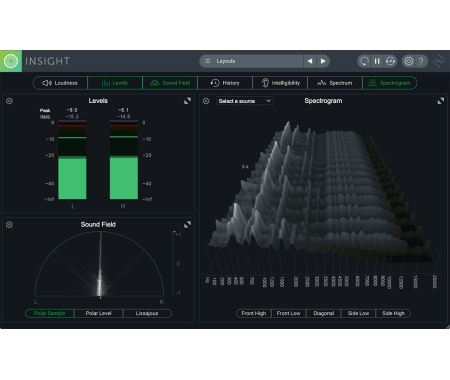Click the Sound Field panel title
The width and height of the screenshot is (450, 380).
coord(98,225)
